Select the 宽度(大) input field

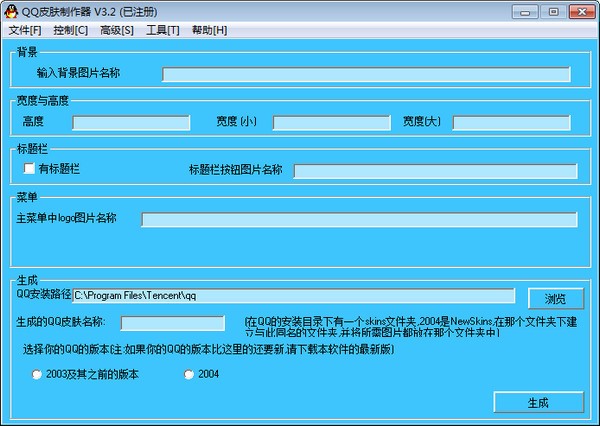511,123
